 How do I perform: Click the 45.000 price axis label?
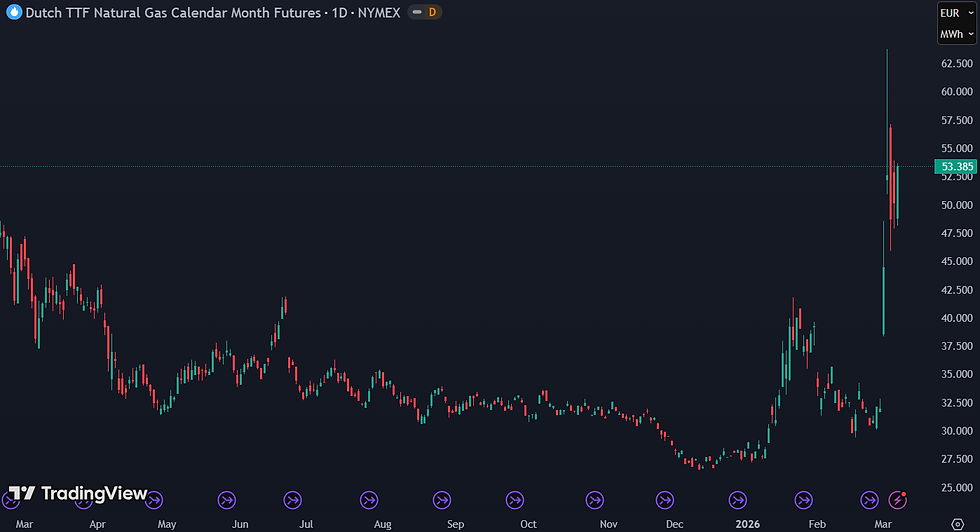click(x=957, y=261)
